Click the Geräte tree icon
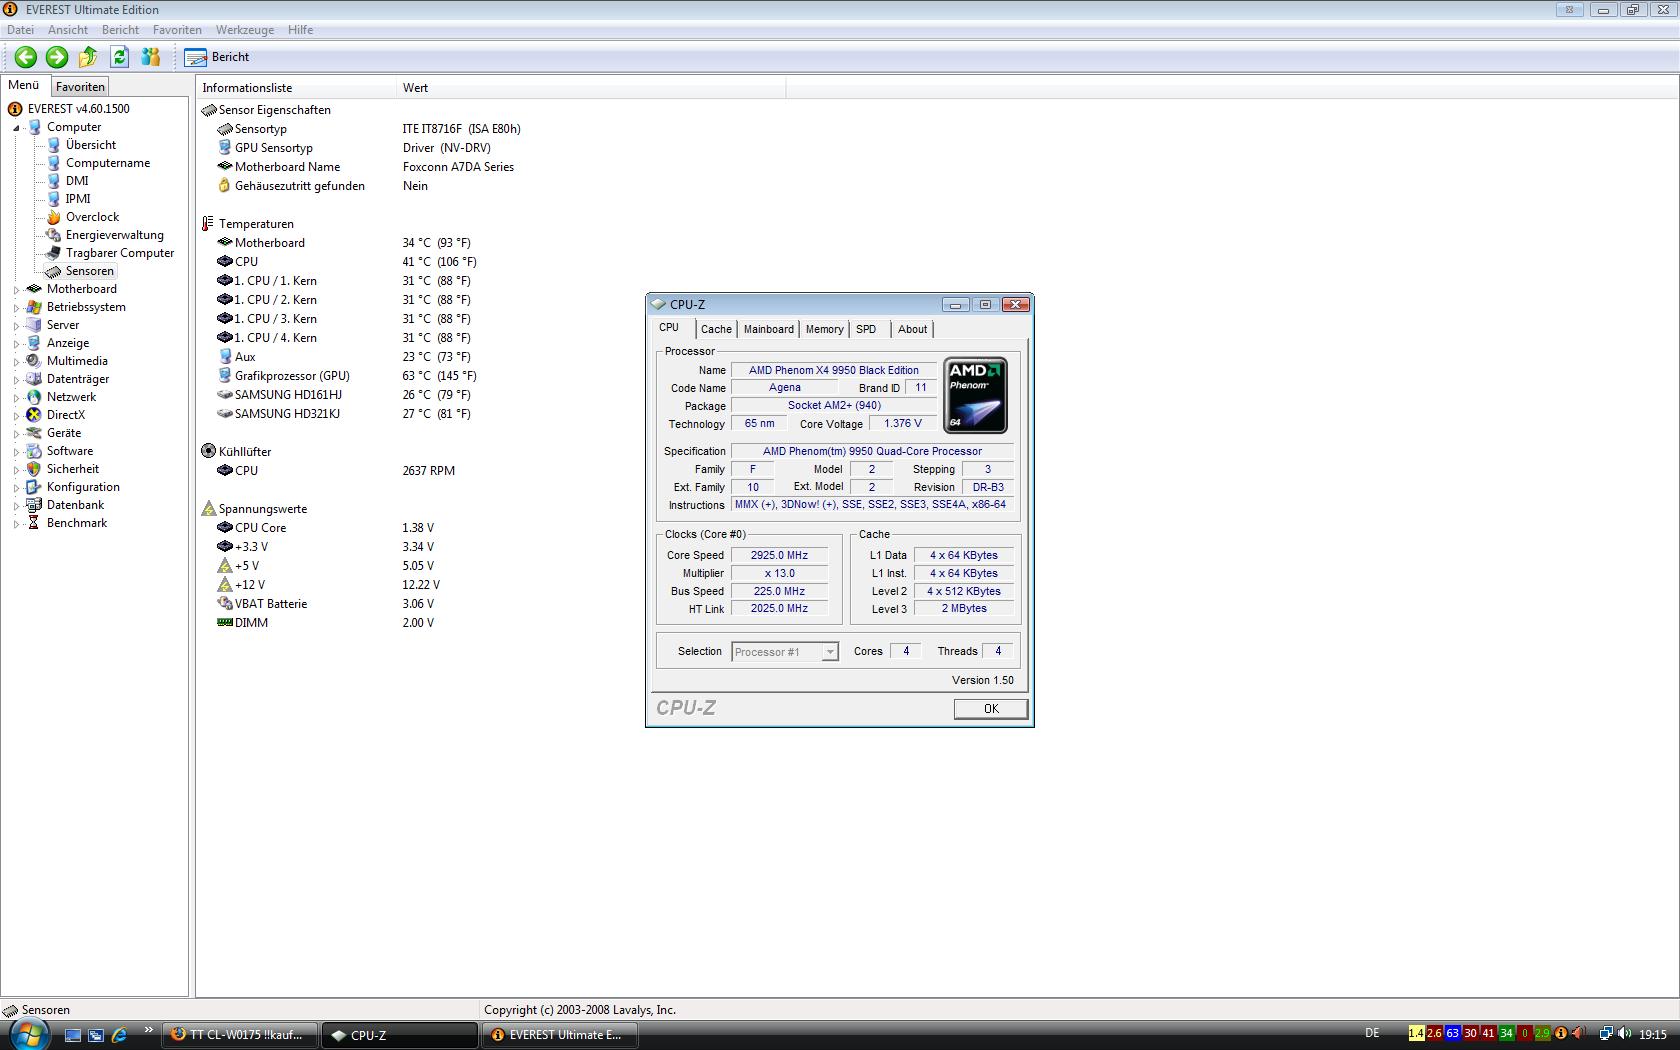The height and width of the screenshot is (1050, 1680). tap(34, 433)
